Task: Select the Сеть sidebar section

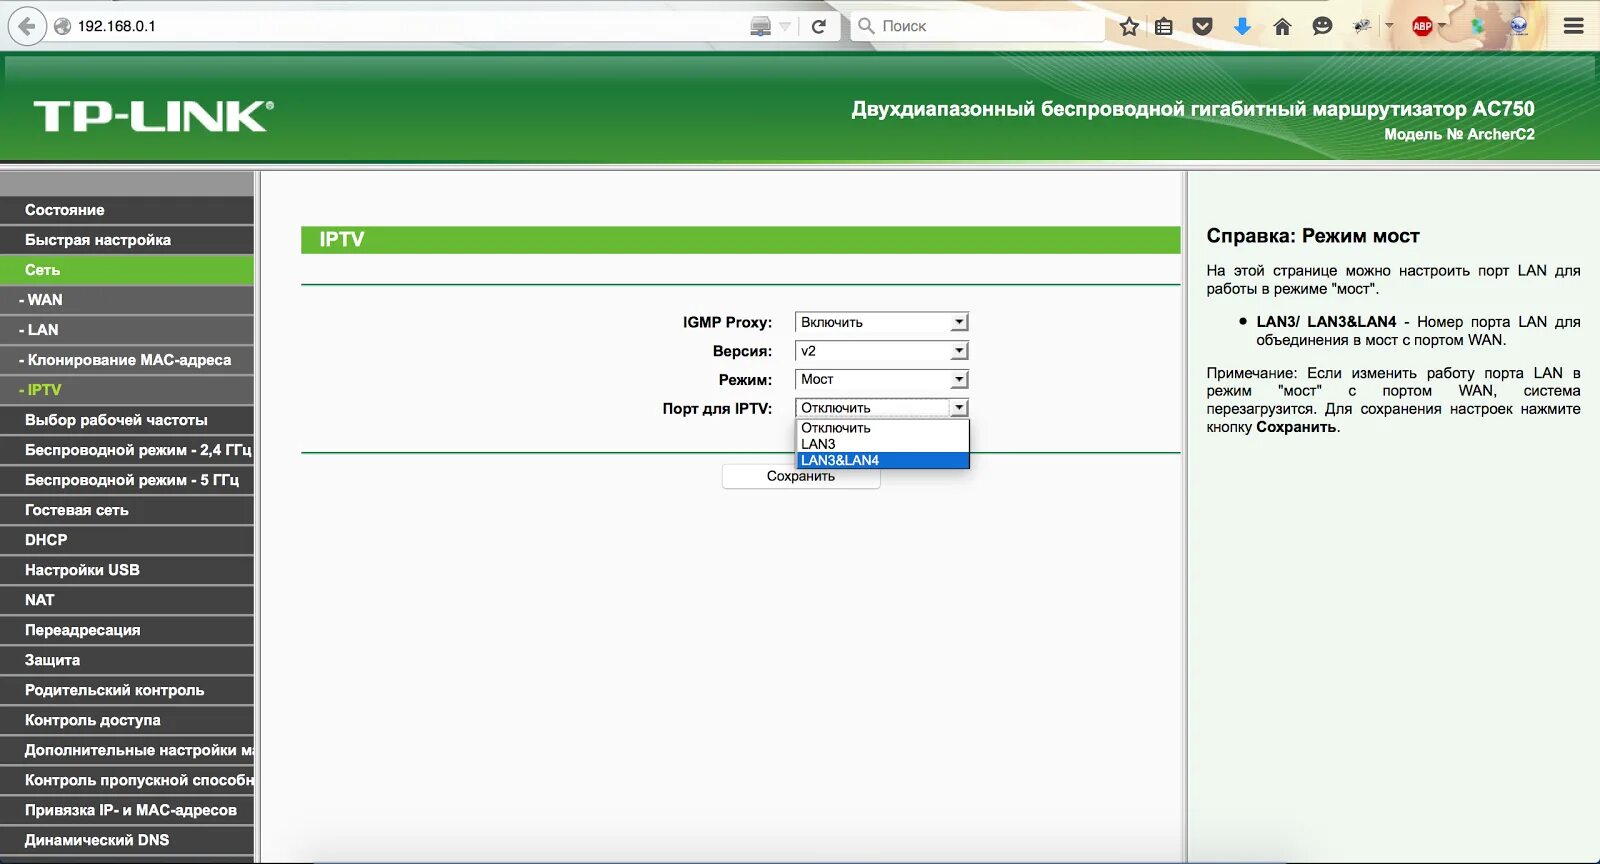Action: (x=127, y=270)
